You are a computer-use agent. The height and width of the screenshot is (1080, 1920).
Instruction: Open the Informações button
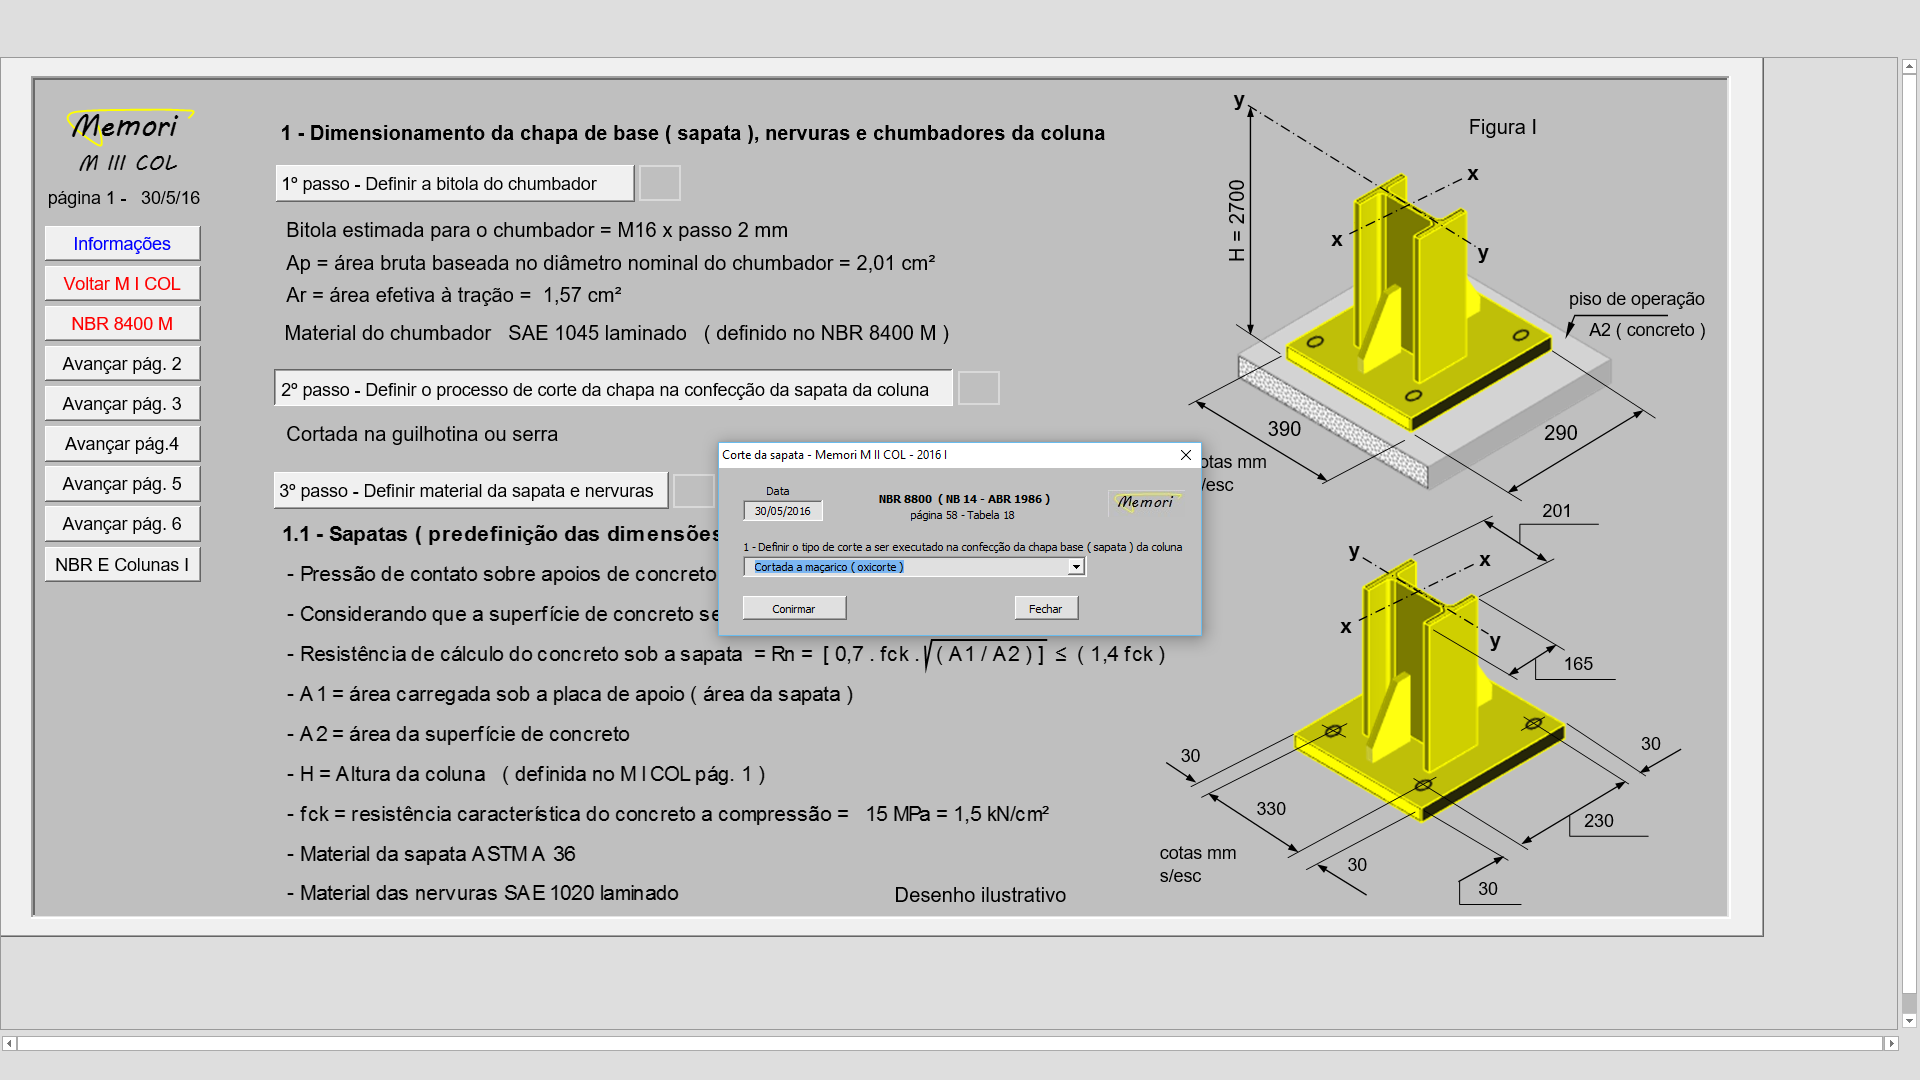[122, 244]
